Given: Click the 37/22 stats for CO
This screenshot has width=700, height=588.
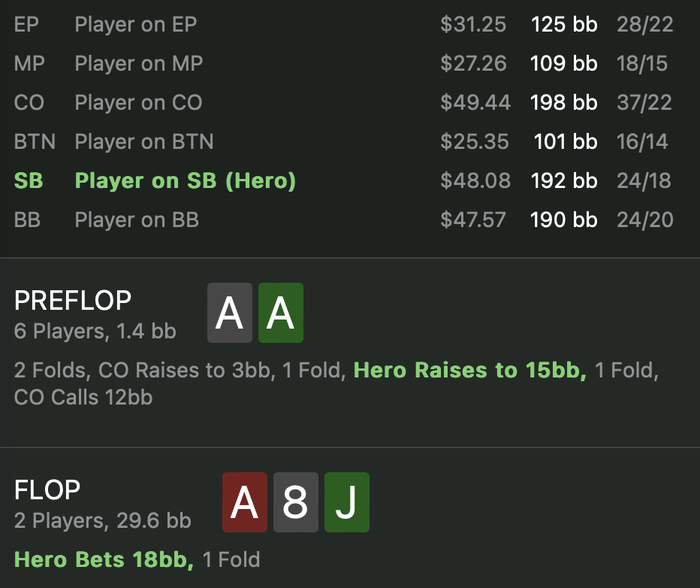Looking at the screenshot, I should click(x=644, y=103).
